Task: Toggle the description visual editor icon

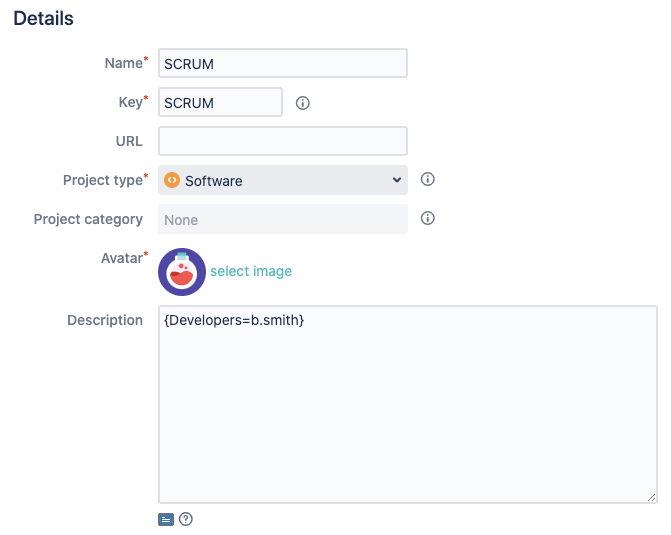Action: point(166,519)
